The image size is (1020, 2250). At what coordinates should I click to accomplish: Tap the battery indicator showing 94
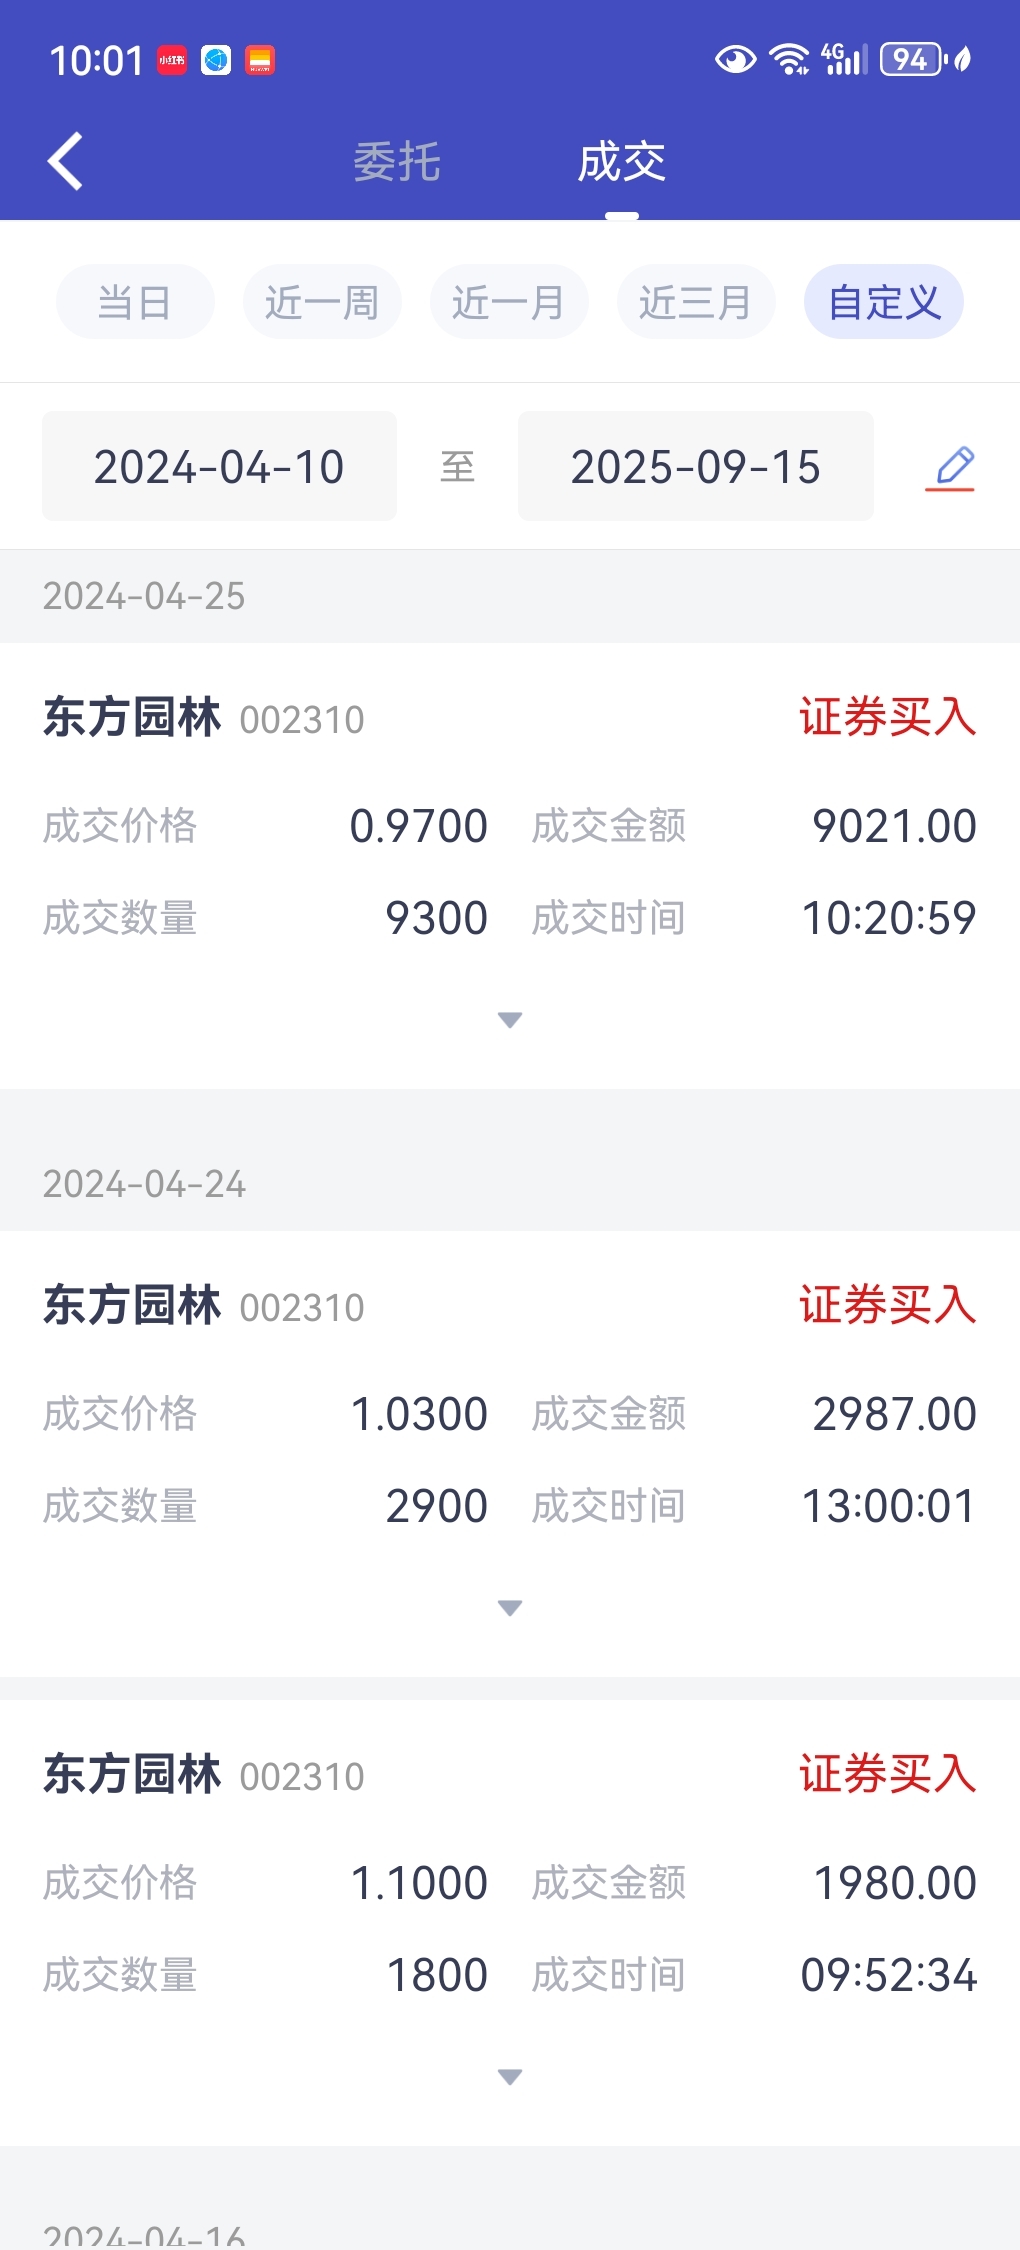click(912, 60)
